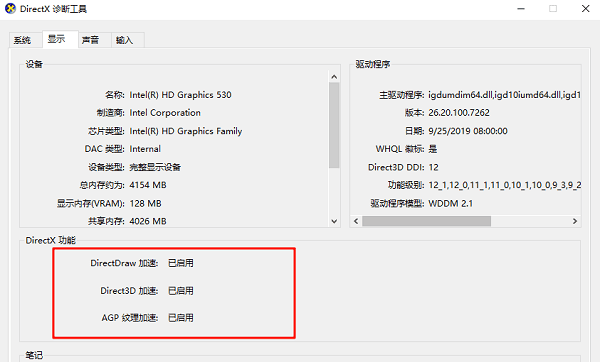Click the DAC type value Internal

point(145,149)
